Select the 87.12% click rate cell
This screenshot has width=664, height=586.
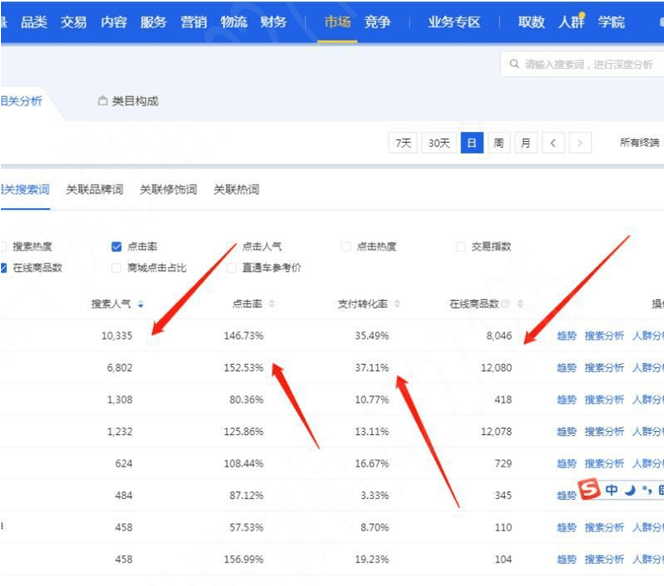coord(246,495)
